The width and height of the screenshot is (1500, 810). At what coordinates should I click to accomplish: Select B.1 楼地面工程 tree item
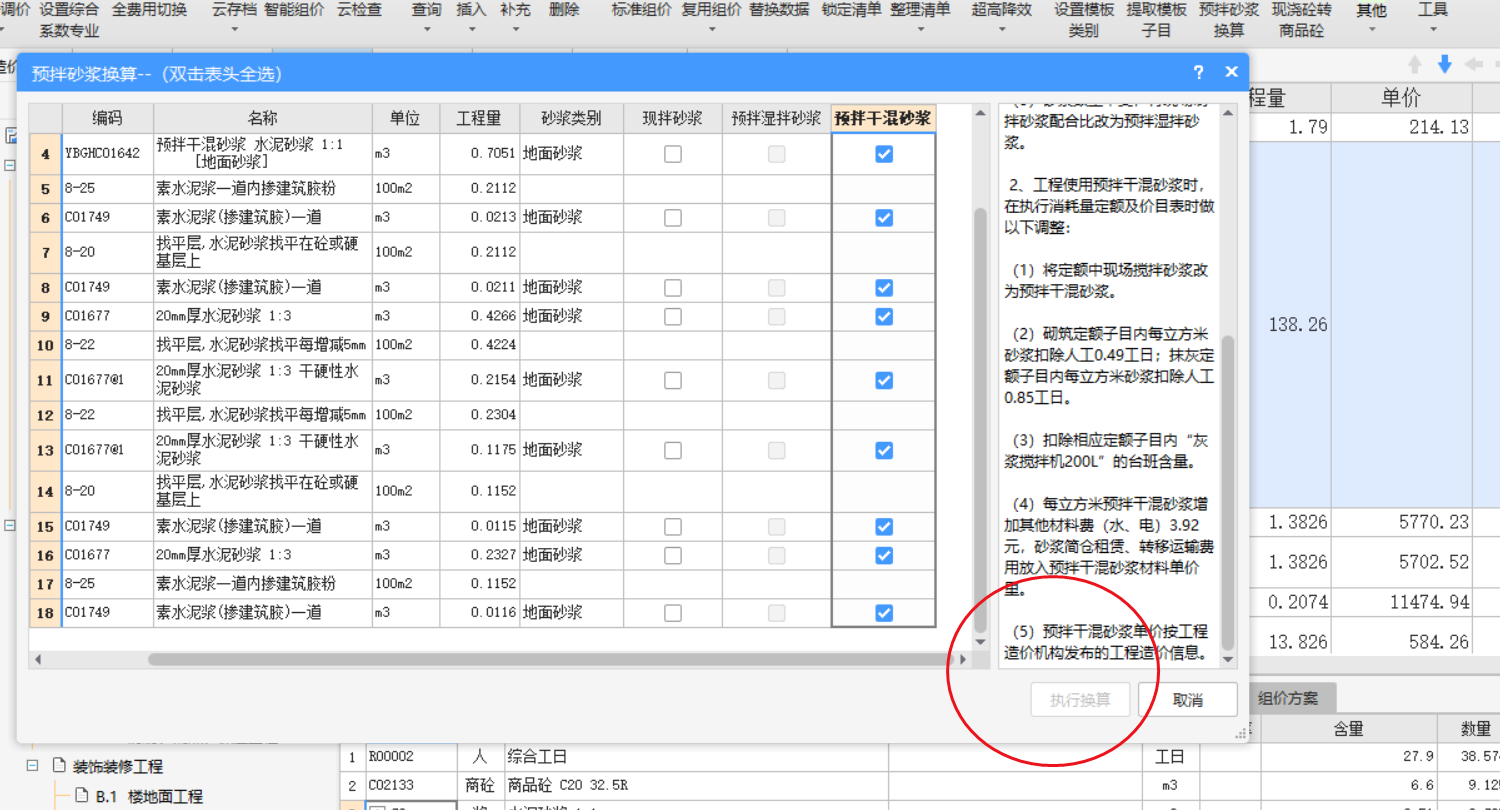point(150,796)
